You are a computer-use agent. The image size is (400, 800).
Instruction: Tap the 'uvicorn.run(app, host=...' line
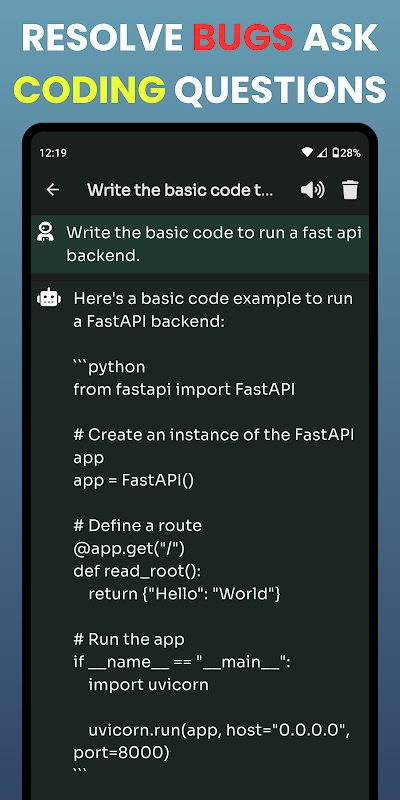[x=219, y=730]
